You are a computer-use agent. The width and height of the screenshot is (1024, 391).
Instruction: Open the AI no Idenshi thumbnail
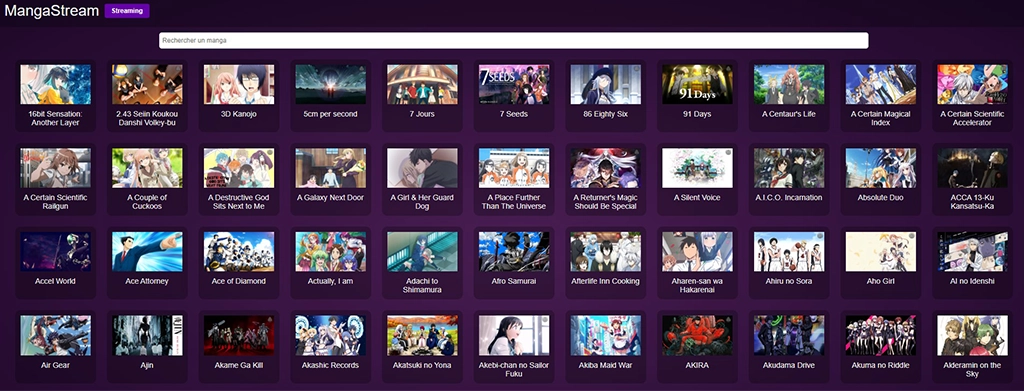click(972, 251)
